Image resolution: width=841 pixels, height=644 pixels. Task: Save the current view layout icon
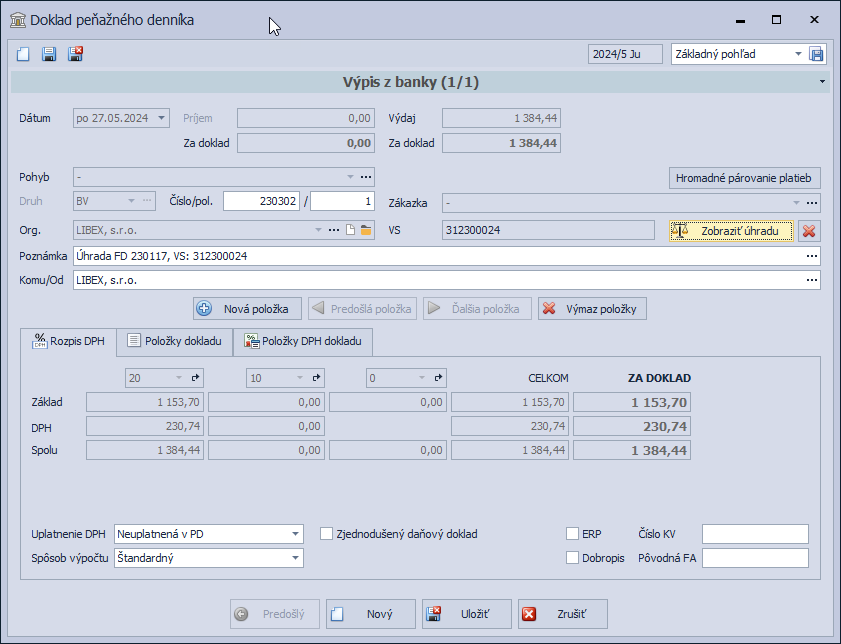pyautogui.click(x=816, y=54)
